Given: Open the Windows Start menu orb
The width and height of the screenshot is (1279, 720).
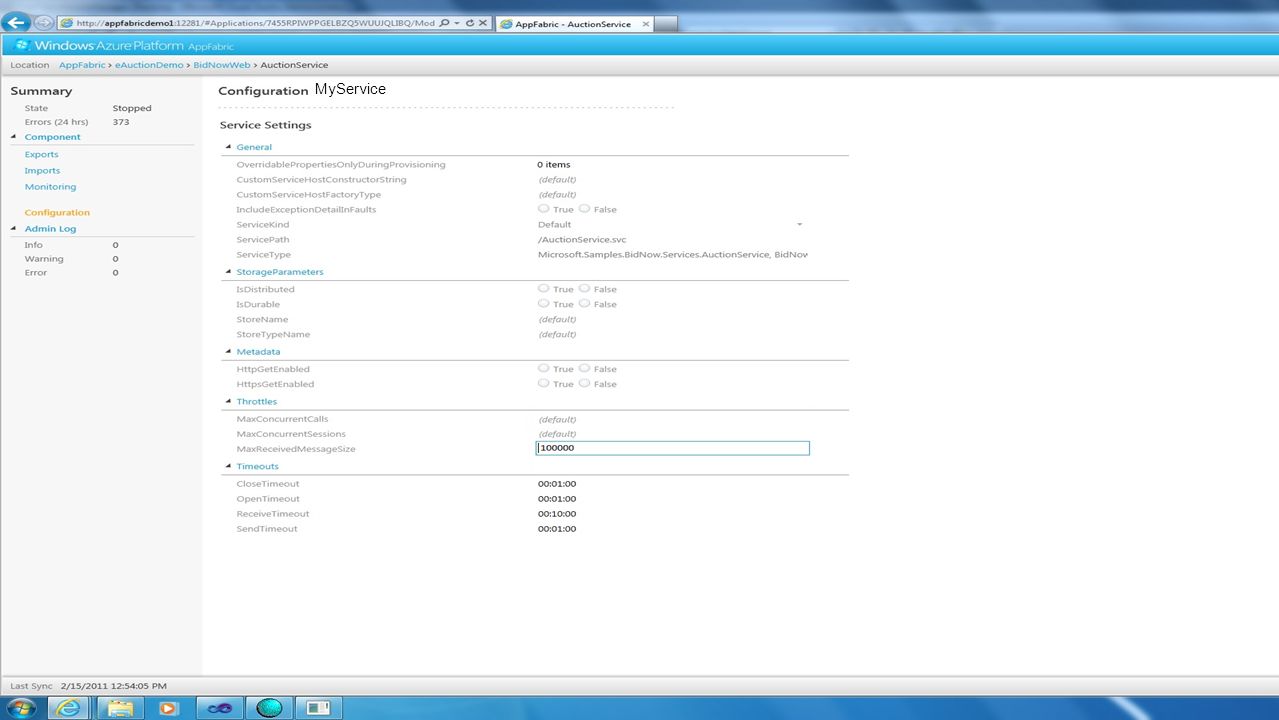Looking at the screenshot, I should 21,708.
